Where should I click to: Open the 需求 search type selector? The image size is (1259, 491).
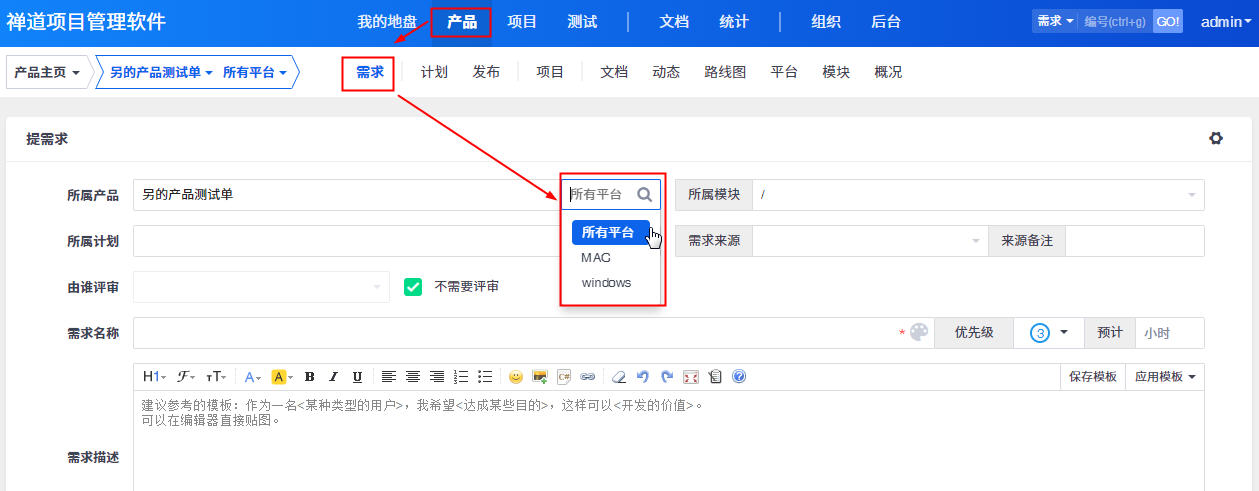[1056, 21]
